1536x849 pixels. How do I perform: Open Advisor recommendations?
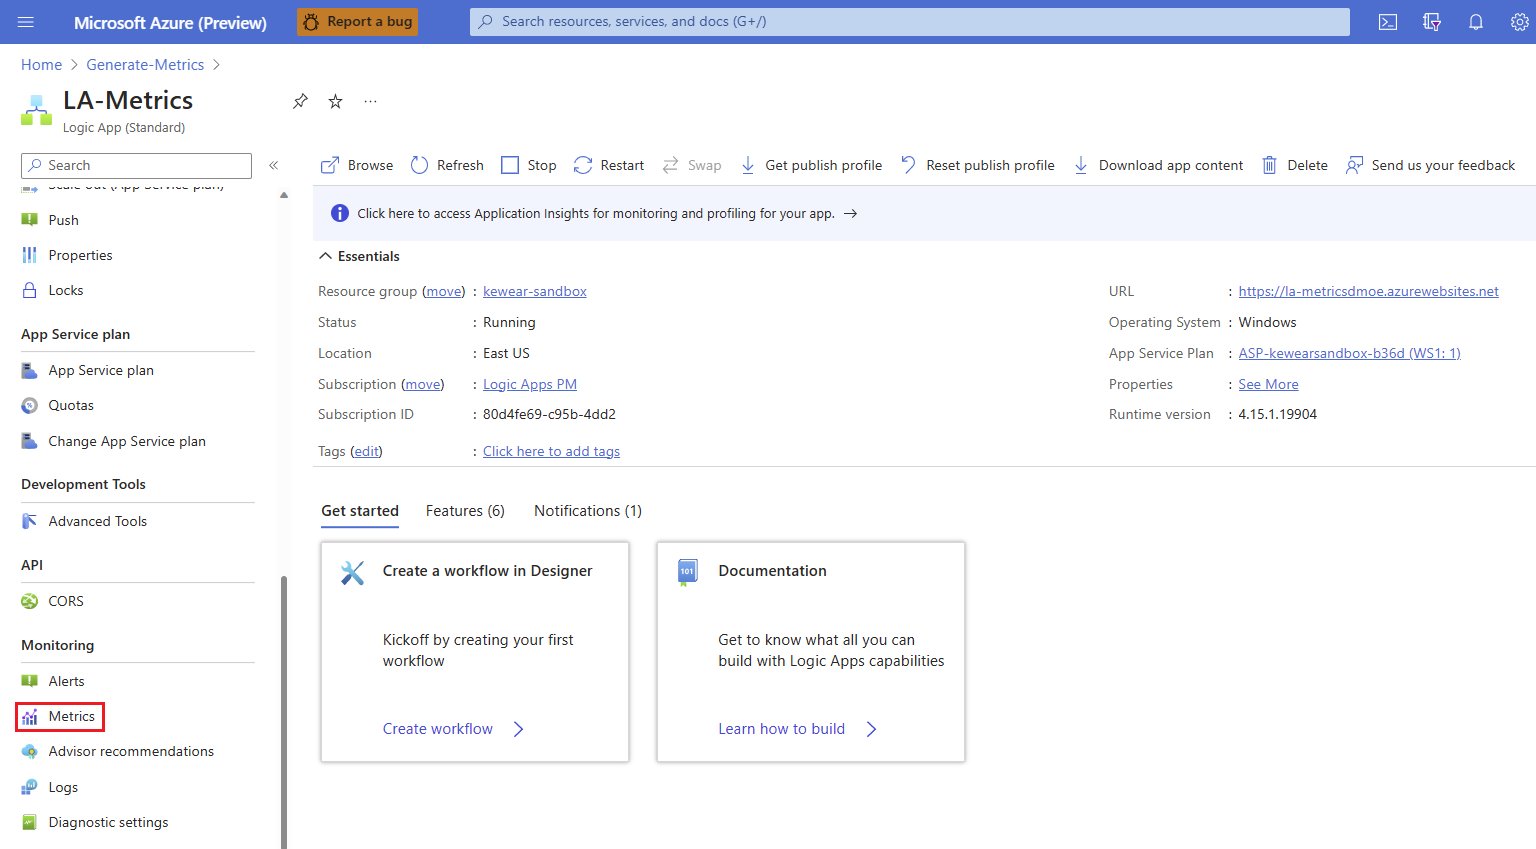click(x=131, y=751)
